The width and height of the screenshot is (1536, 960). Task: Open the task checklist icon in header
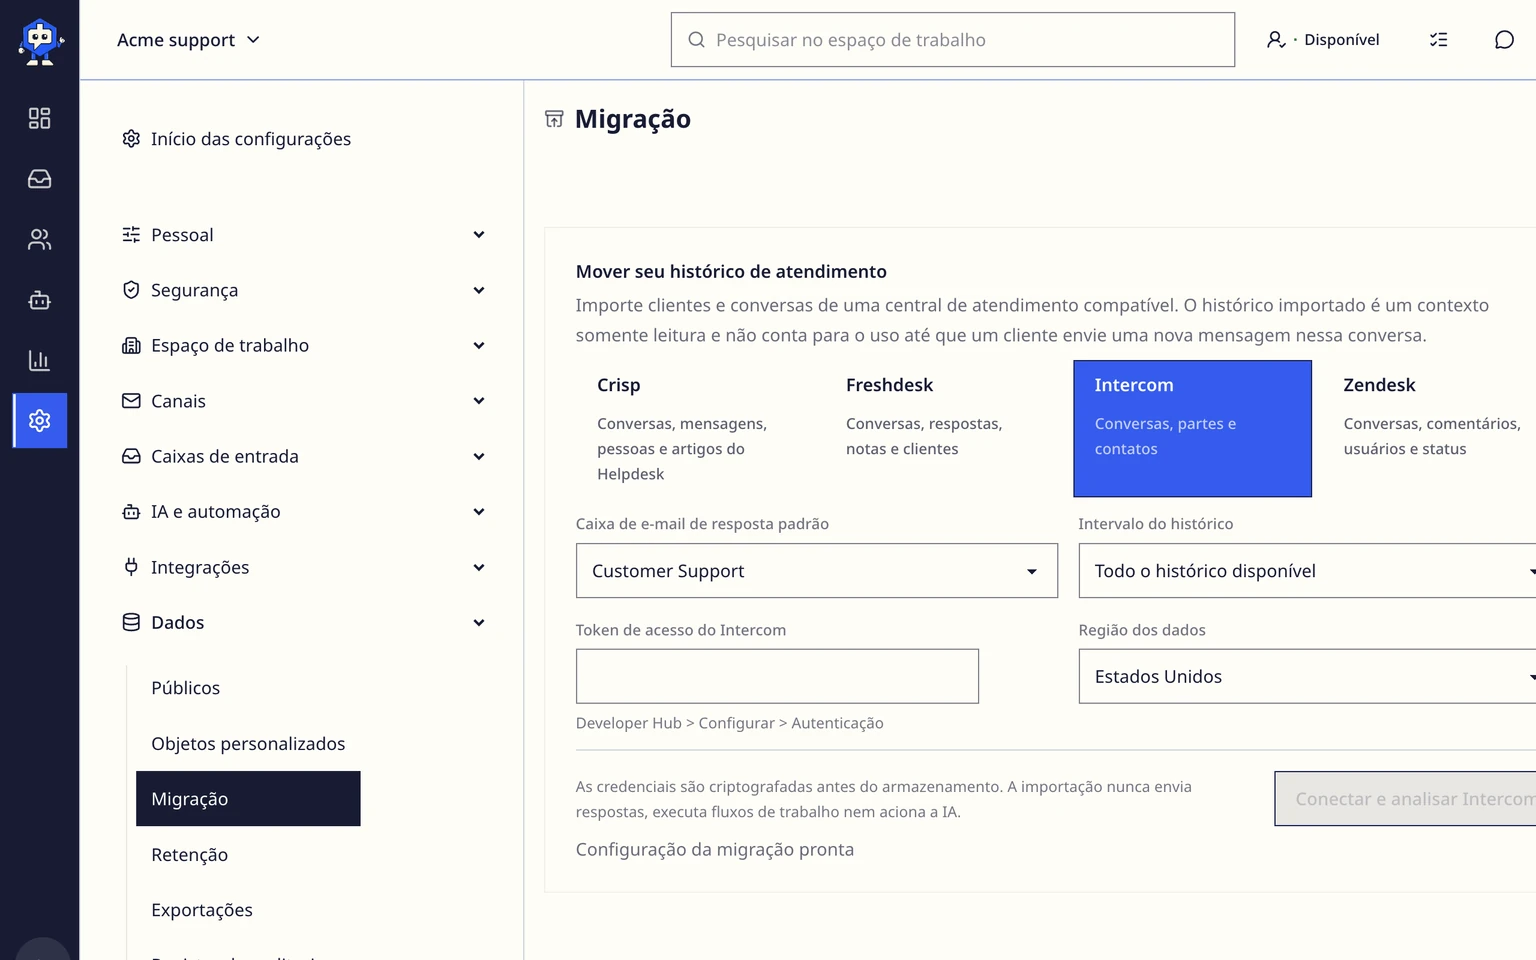click(x=1438, y=40)
